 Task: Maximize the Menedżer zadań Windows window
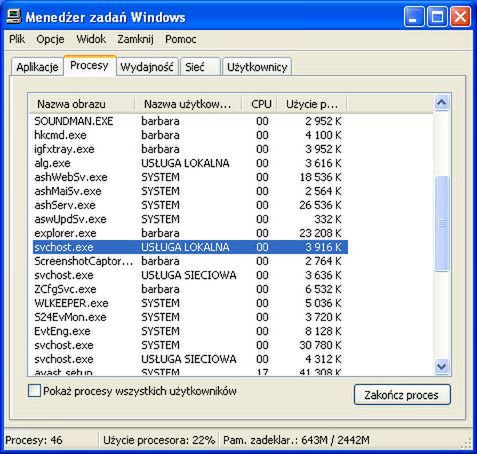(437, 16)
